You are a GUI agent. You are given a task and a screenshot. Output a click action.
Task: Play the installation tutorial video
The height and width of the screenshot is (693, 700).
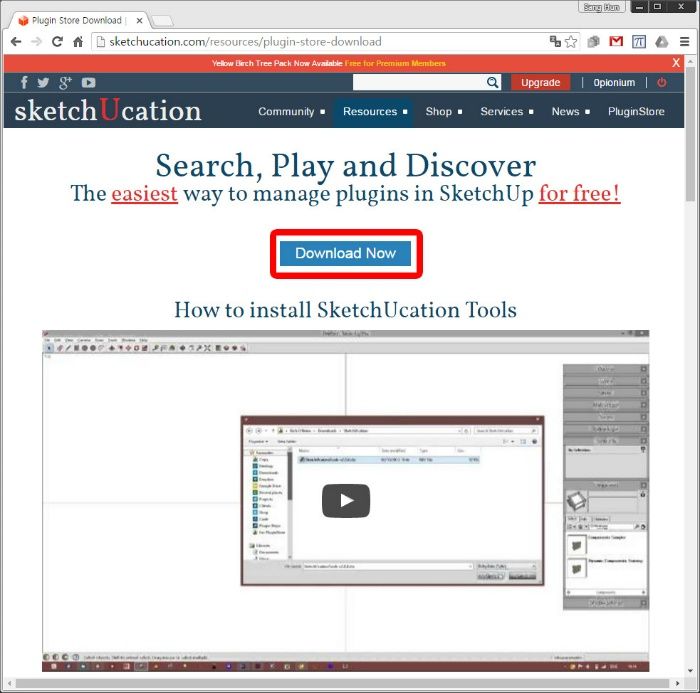(346, 501)
